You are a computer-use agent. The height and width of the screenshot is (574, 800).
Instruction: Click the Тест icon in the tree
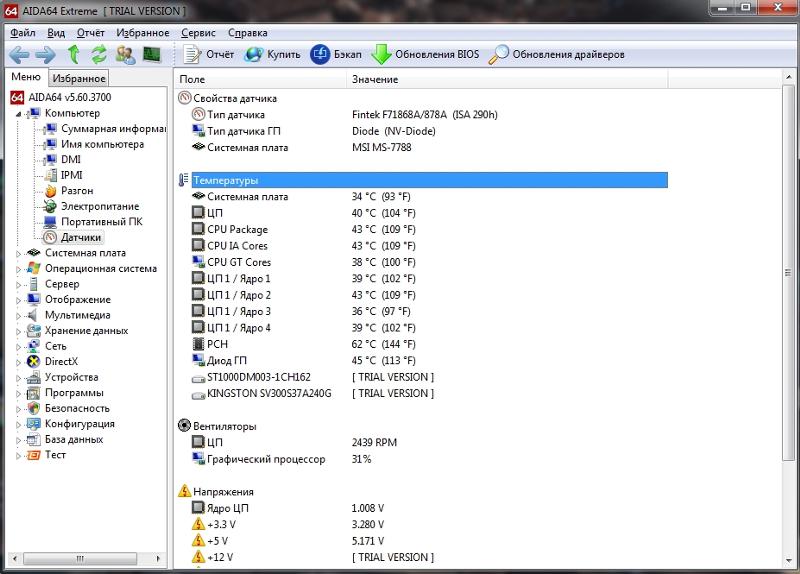pyautogui.click(x=34, y=455)
